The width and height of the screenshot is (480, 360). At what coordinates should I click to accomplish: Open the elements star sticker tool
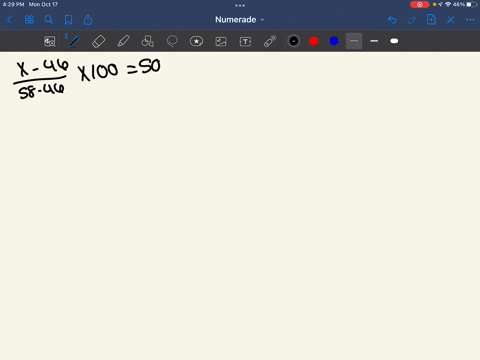[x=196, y=41]
